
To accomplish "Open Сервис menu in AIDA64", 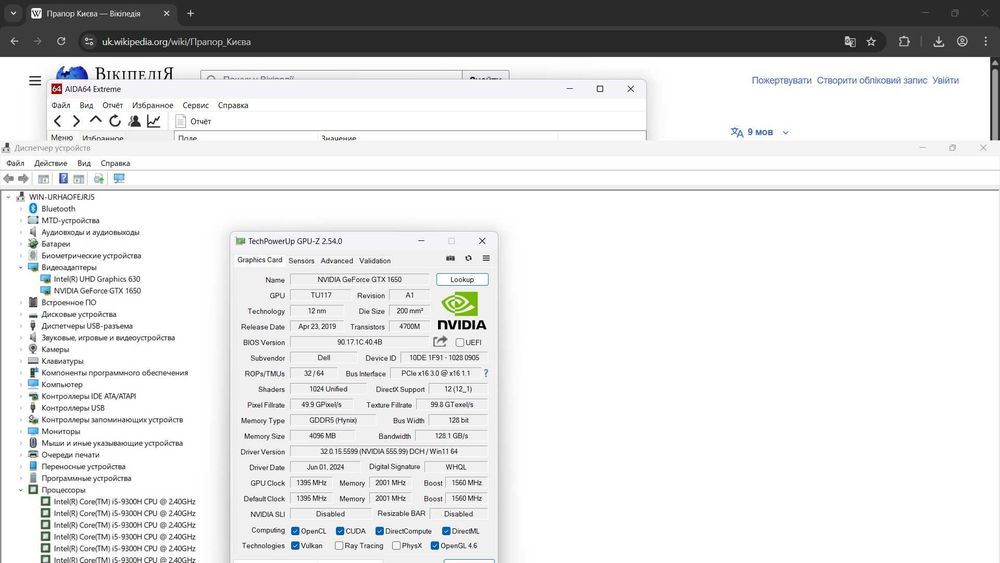I will click(x=195, y=105).
